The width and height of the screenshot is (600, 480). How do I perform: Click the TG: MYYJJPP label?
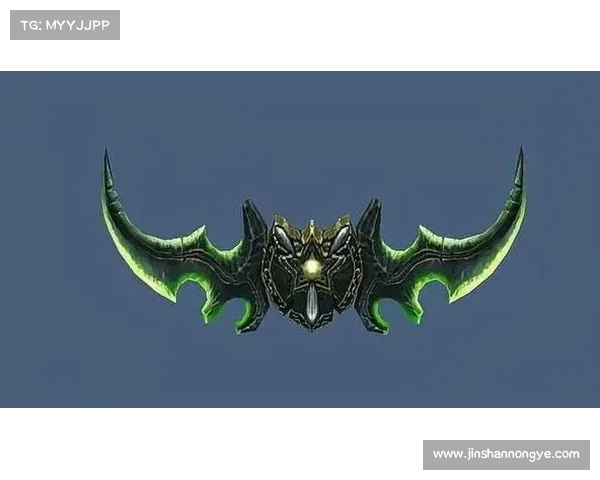[x=64, y=24]
